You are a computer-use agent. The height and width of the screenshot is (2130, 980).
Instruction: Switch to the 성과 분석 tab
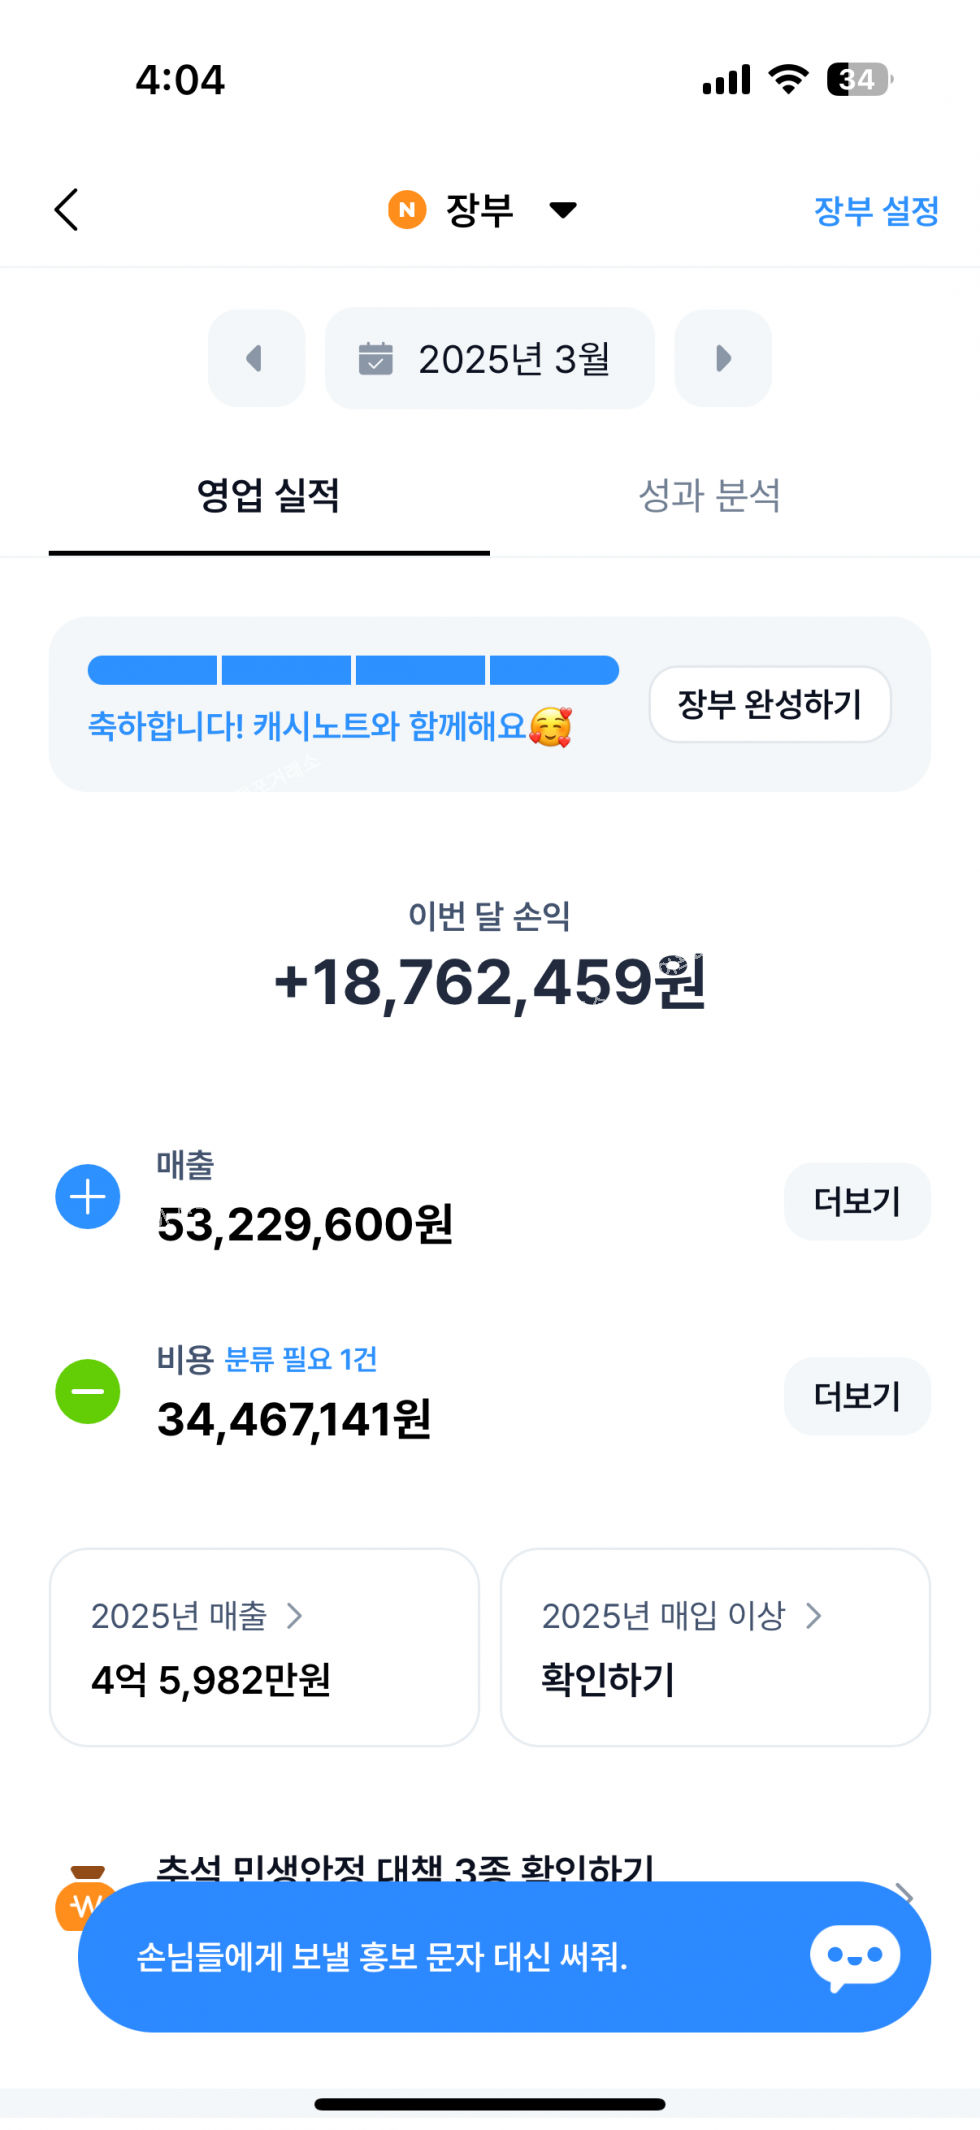pos(709,496)
